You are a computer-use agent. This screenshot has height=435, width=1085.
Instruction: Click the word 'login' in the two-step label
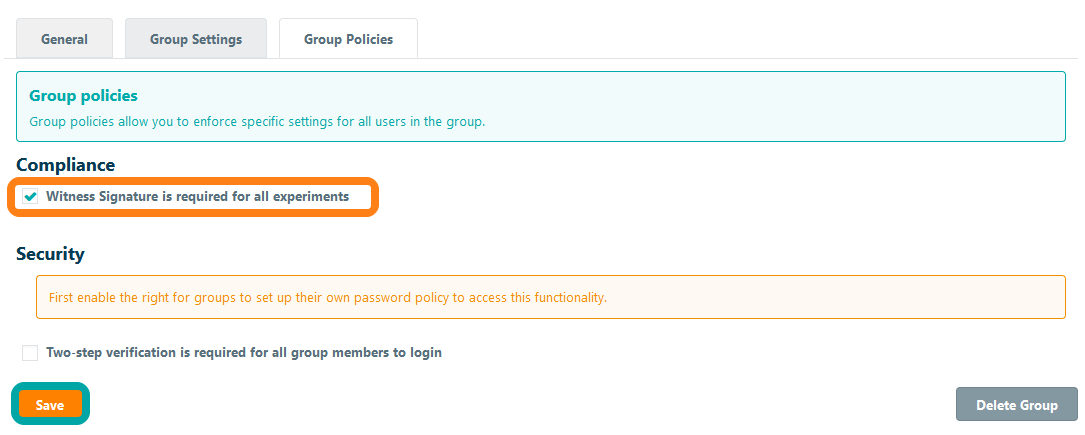point(425,353)
